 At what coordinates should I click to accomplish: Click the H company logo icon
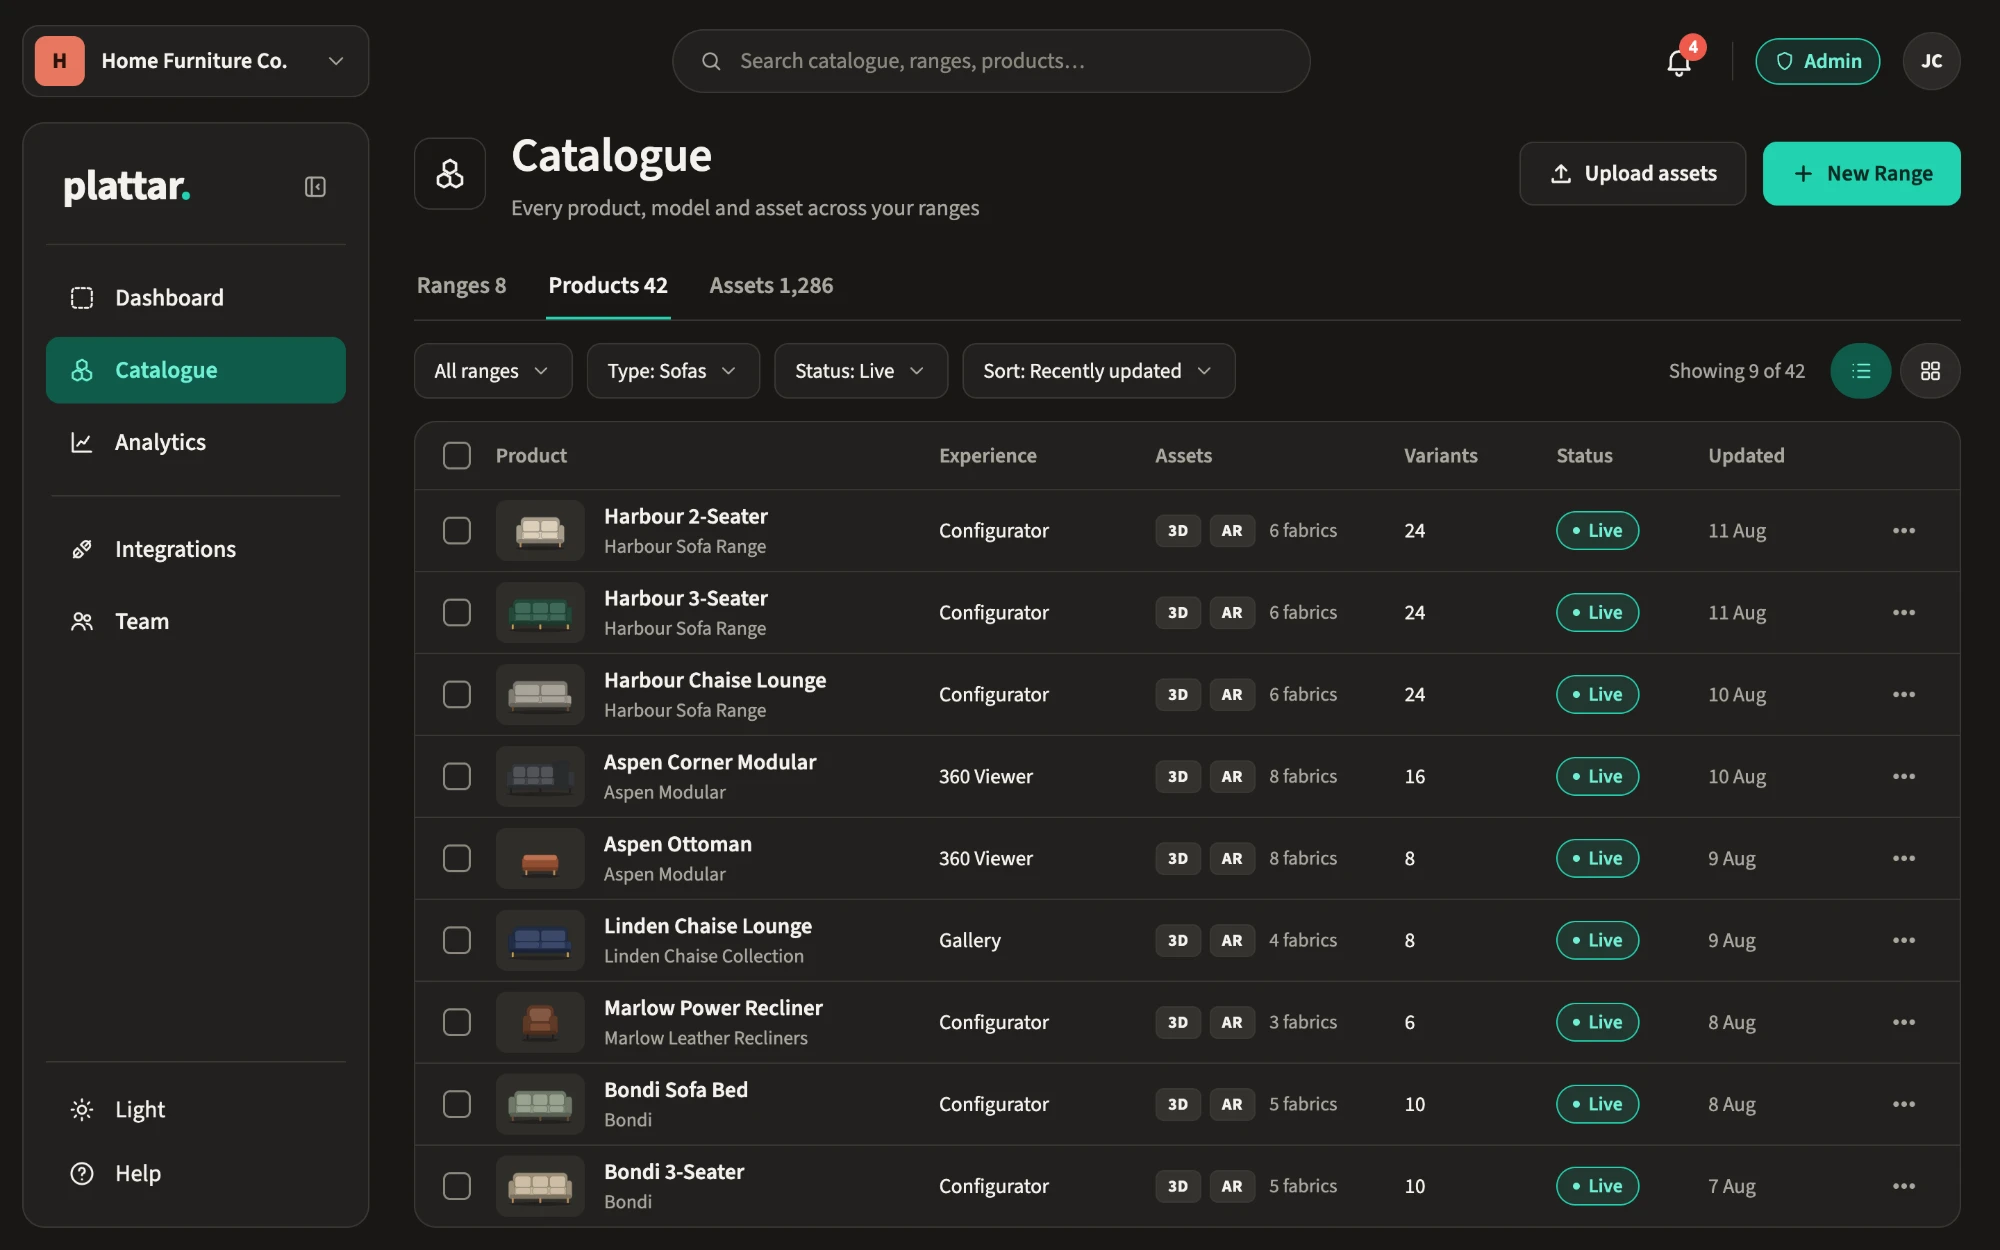[x=60, y=61]
